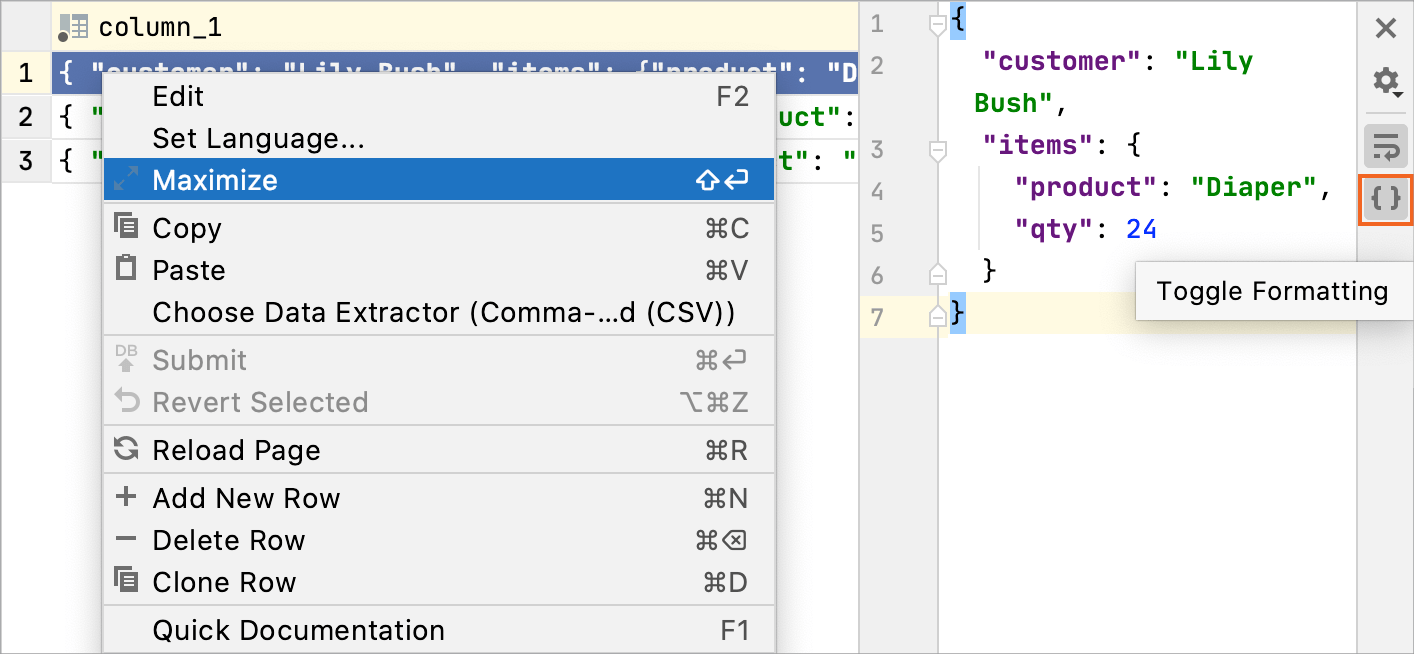This screenshot has height=654, width=1414.
Task: Open Quick Documentation from the context menu
Action: coord(298,630)
